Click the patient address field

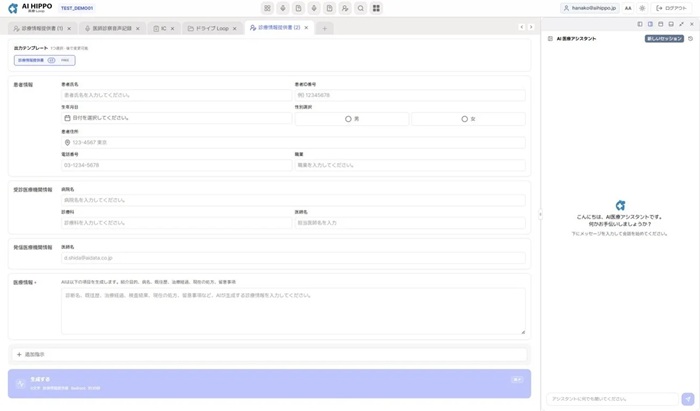pyautogui.click(x=293, y=142)
